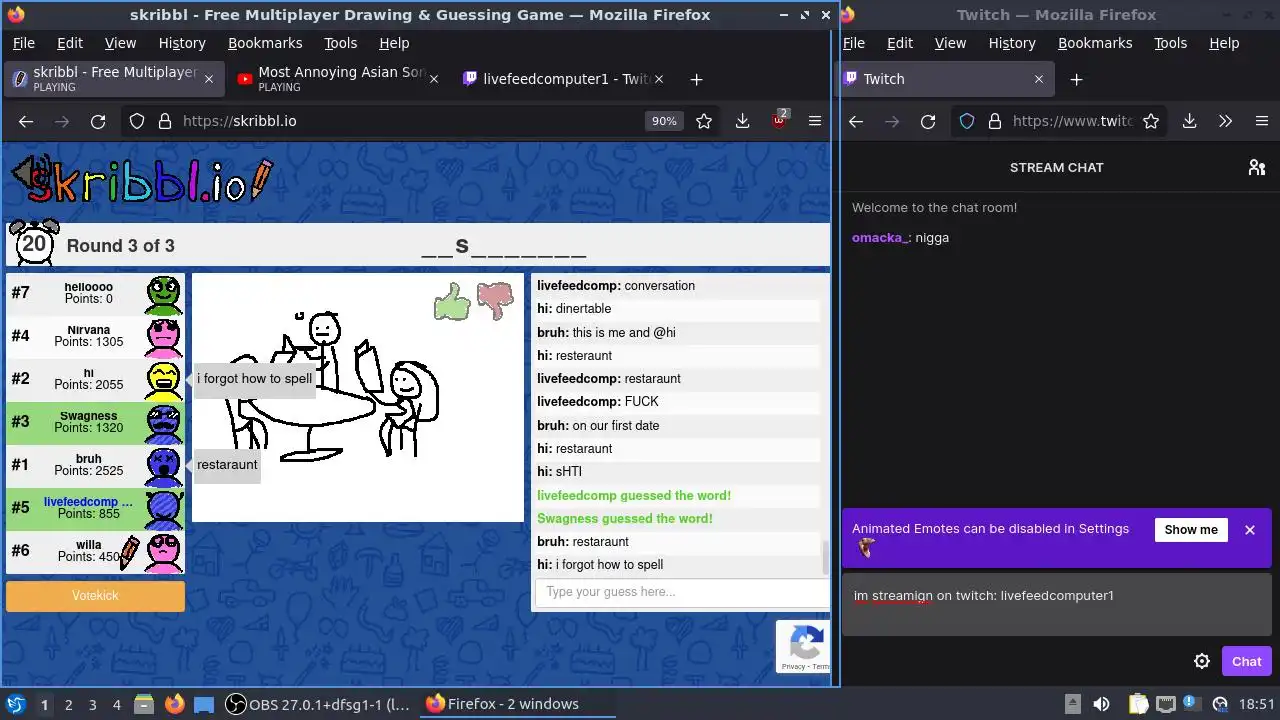Click the thumbs down dislike icon on the drawing
This screenshot has height=720, width=1280.
(495, 300)
